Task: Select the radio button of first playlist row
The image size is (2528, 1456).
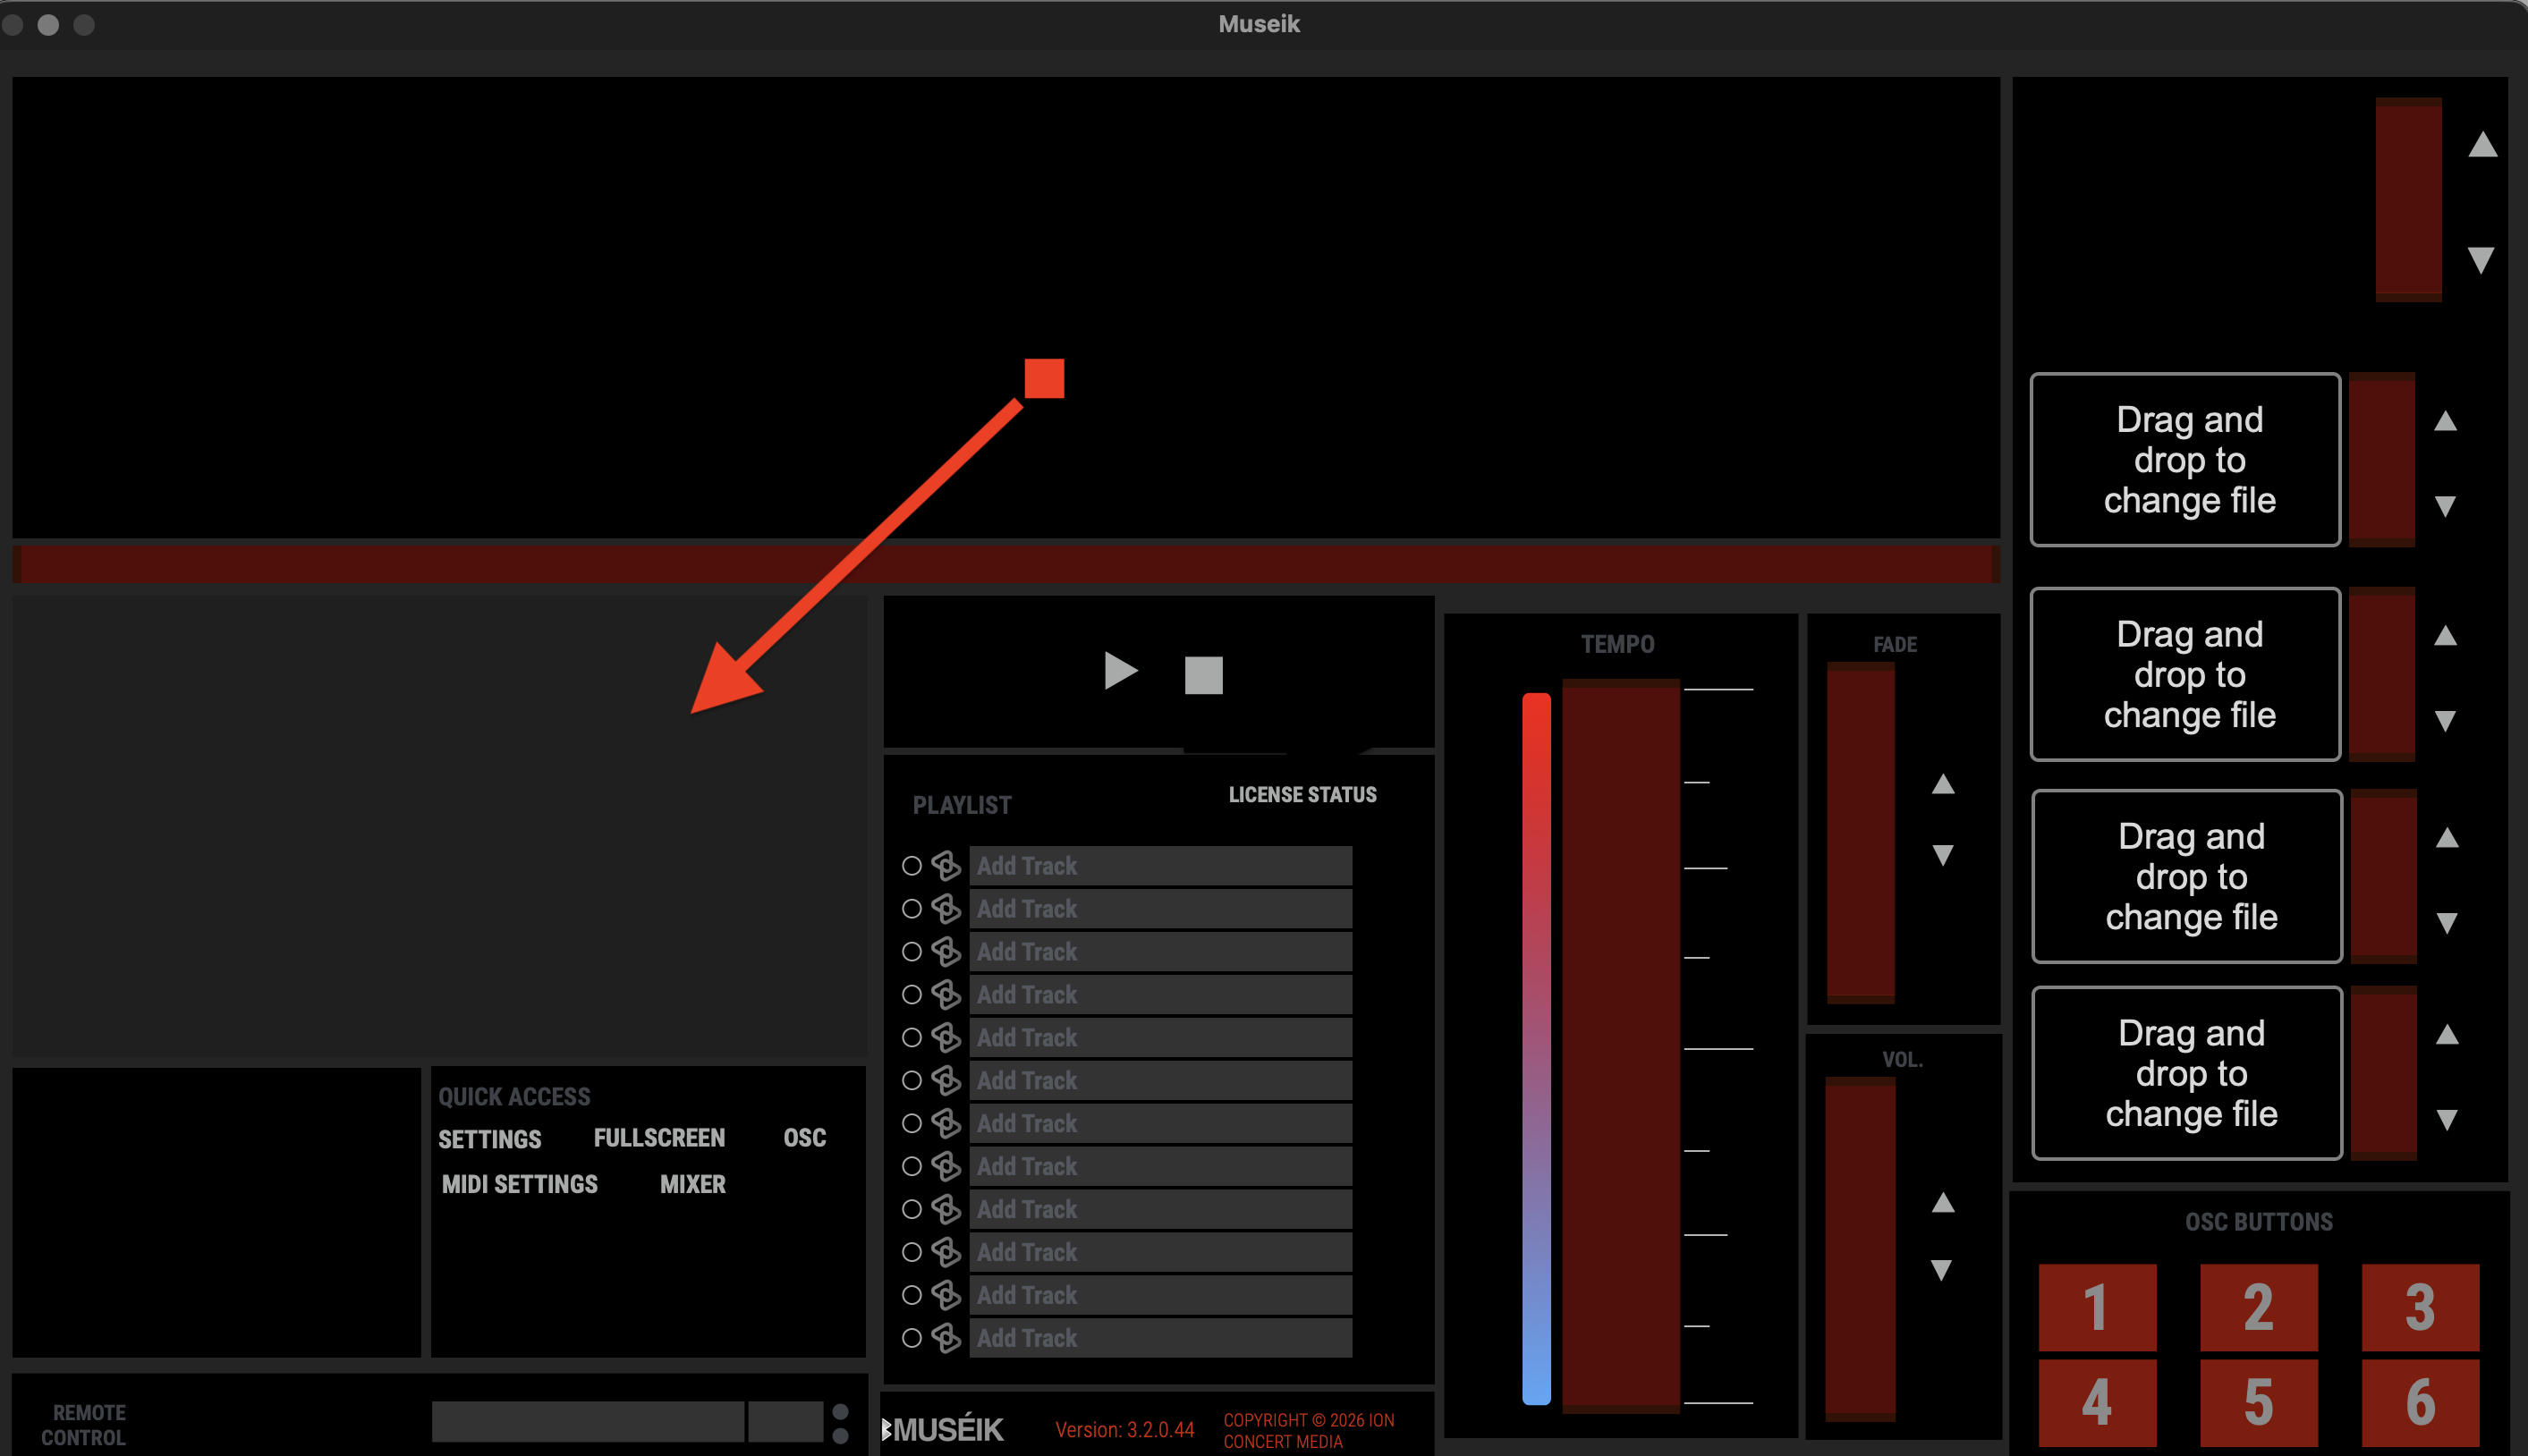Action: tap(911, 866)
